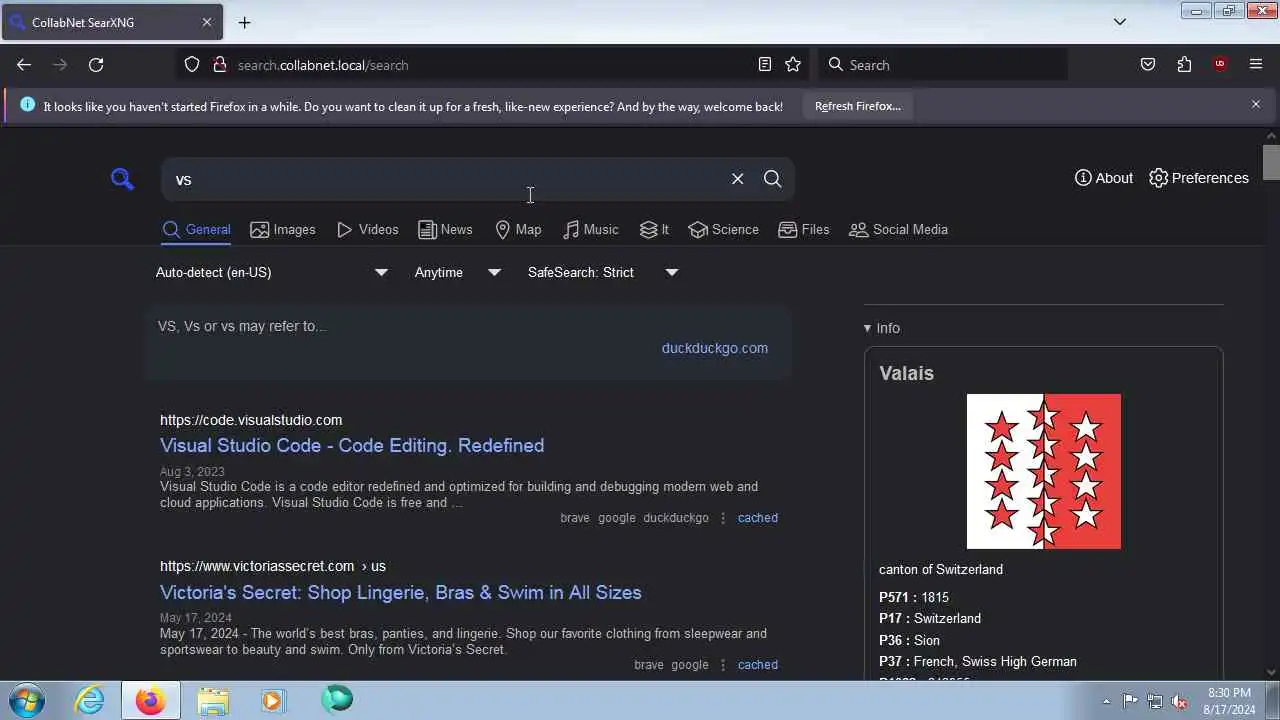
Task: Open the taskbar clock and date
Action: (1229, 700)
